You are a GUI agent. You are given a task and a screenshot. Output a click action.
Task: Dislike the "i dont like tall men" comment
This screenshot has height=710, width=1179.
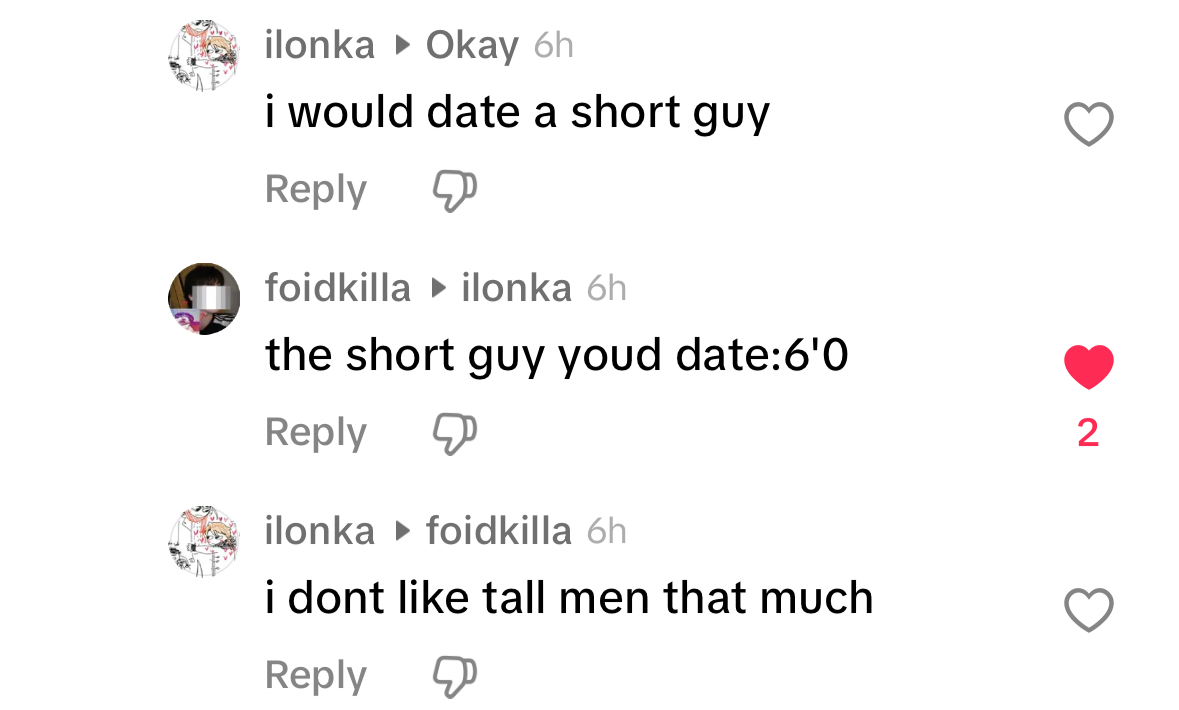[x=455, y=676]
